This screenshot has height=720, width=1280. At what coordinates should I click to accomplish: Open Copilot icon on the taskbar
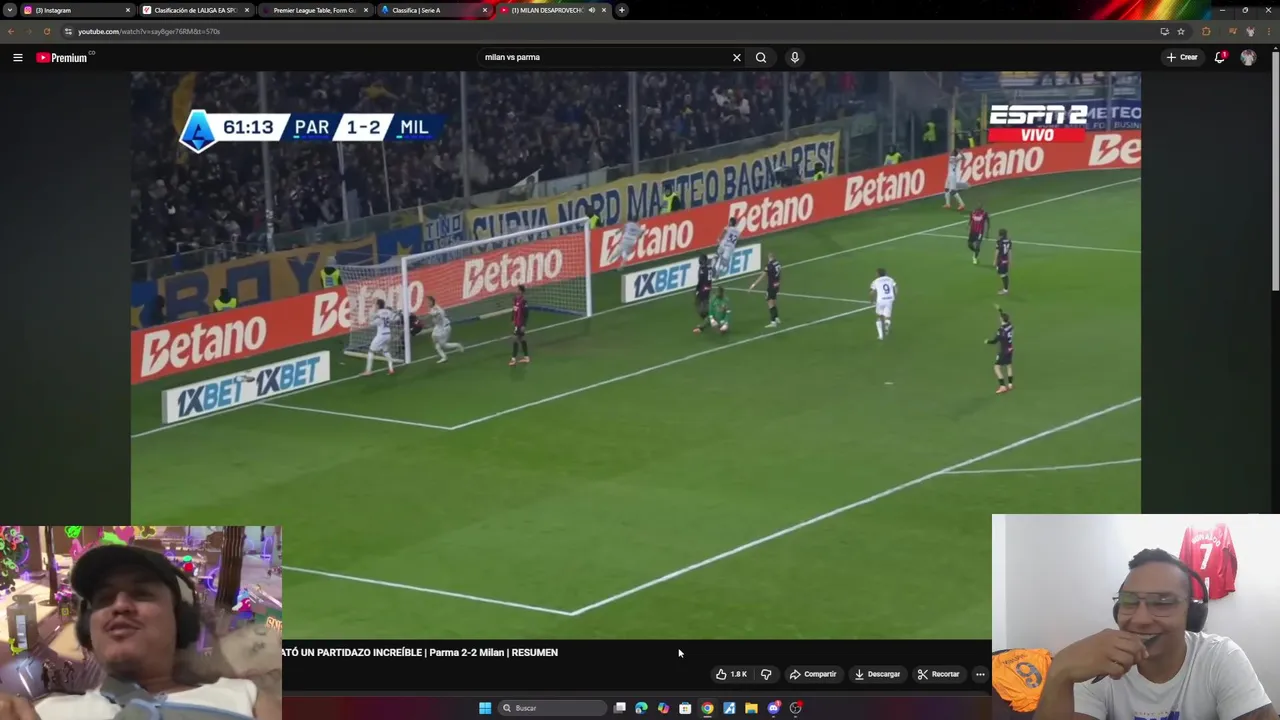point(663,708)
